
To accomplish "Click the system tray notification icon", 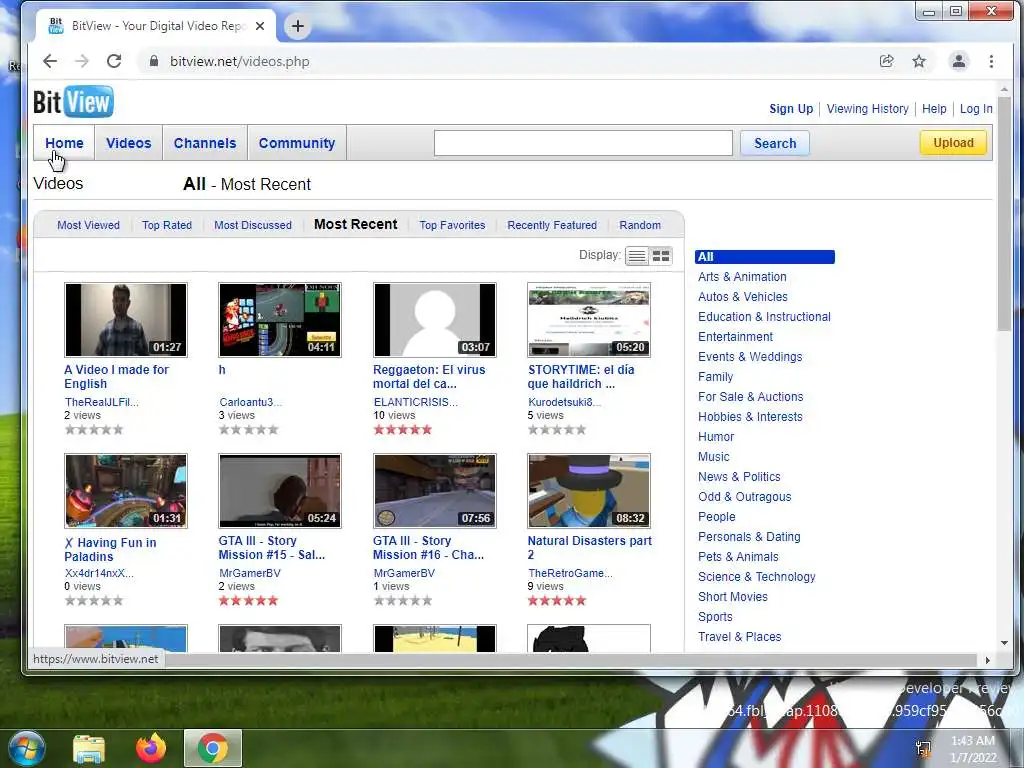I will [923, 748].
